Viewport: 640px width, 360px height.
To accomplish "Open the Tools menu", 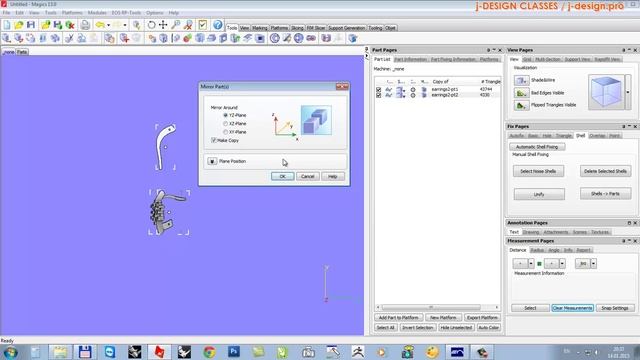I will coord(51,13).
